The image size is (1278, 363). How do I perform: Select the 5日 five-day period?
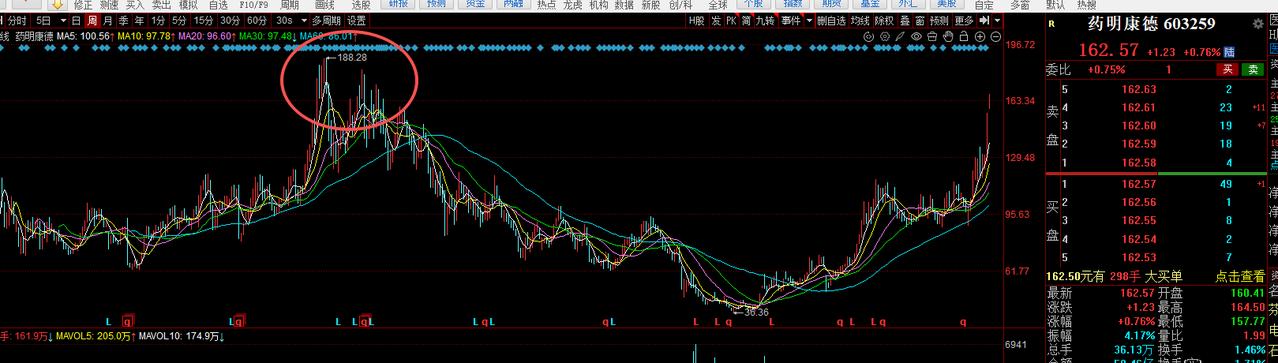click(x=43, y=20)
